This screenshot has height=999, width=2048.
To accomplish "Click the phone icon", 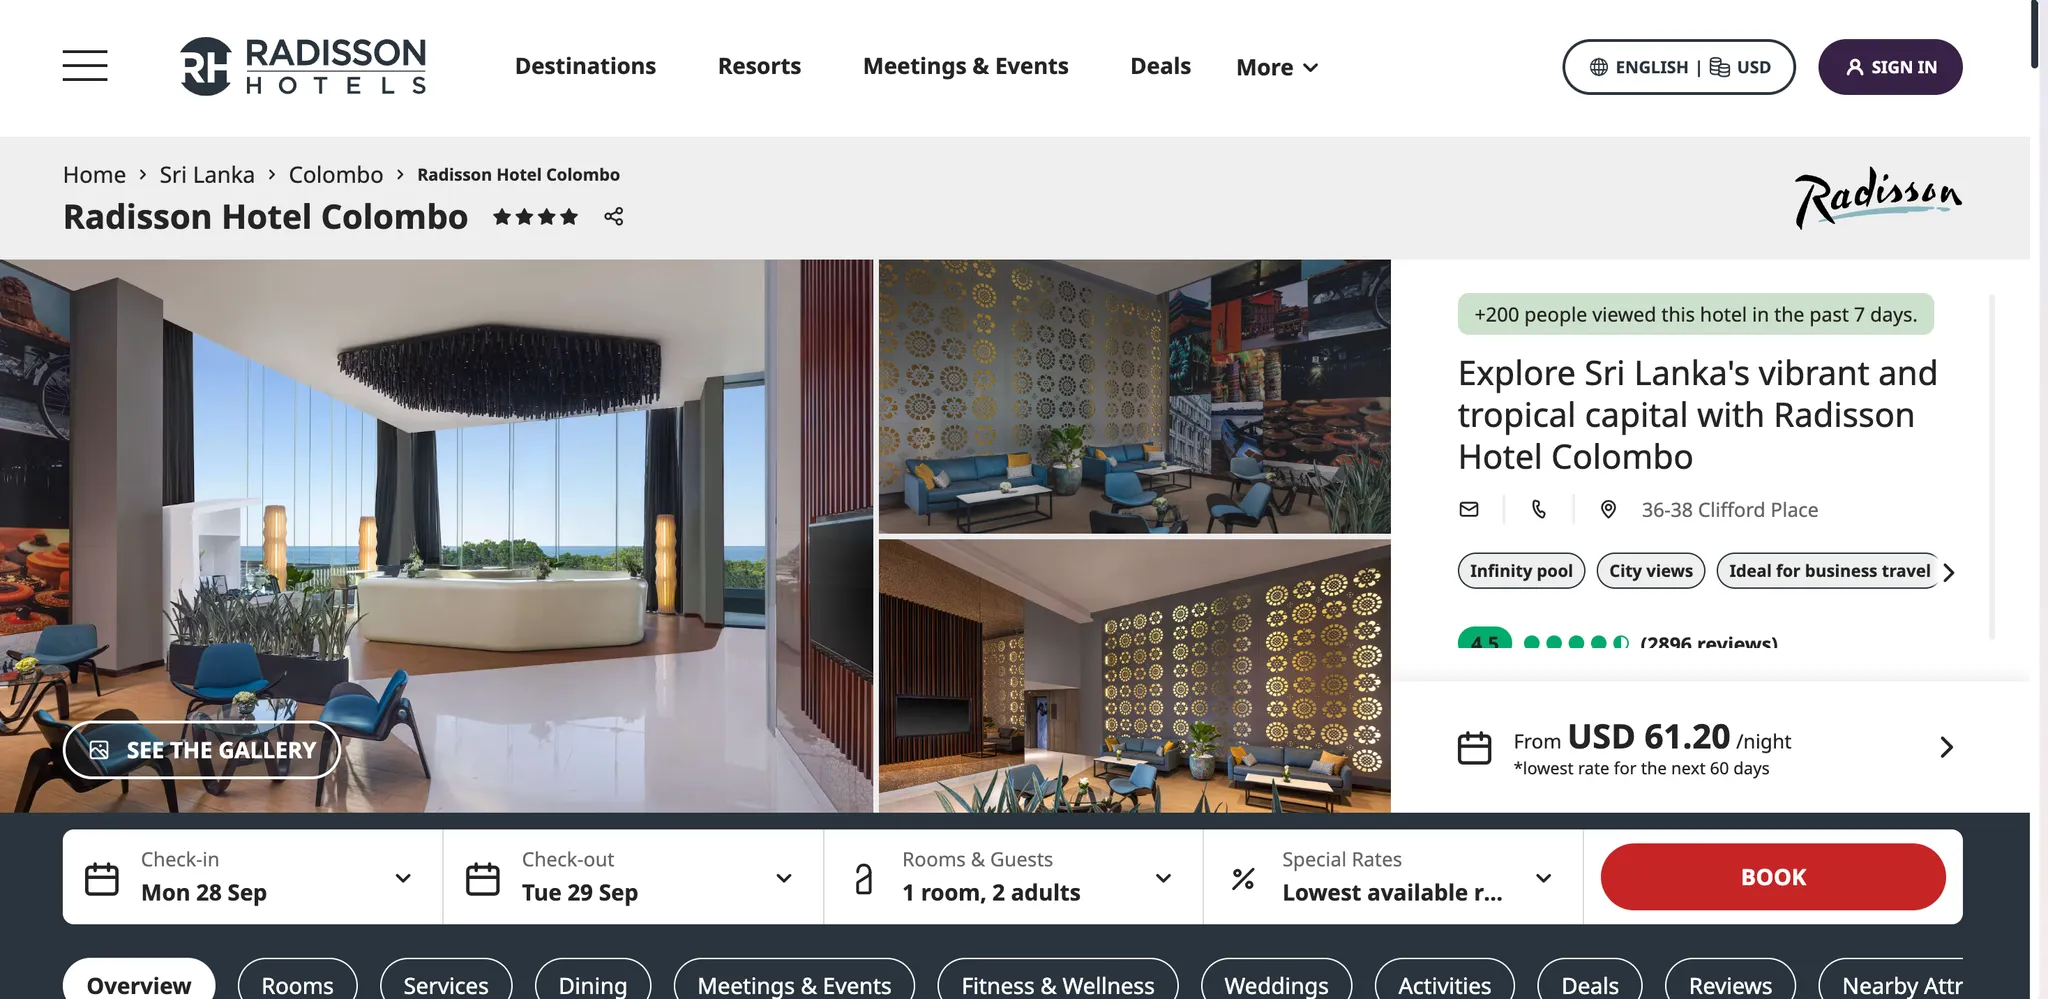I will tap(1539, 509).
